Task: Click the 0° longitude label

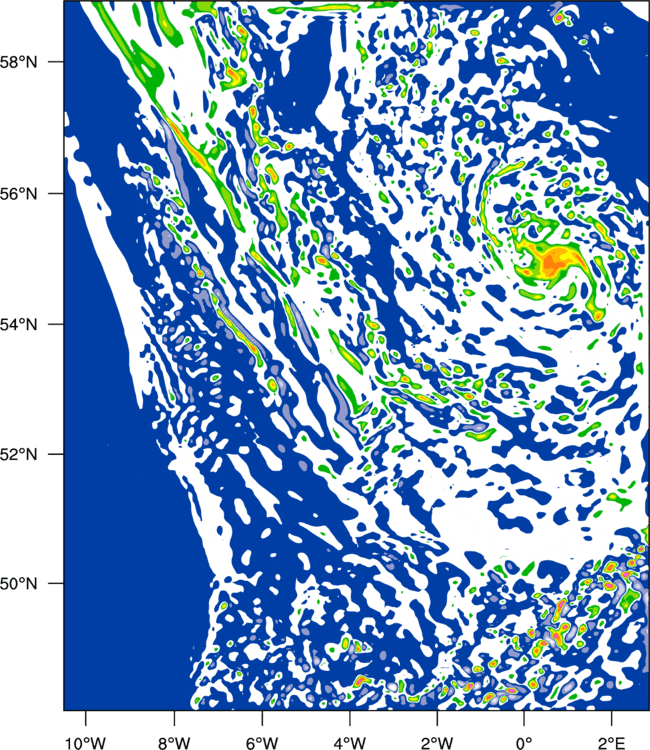Action: pyautogui.click(x=524, y=743)
